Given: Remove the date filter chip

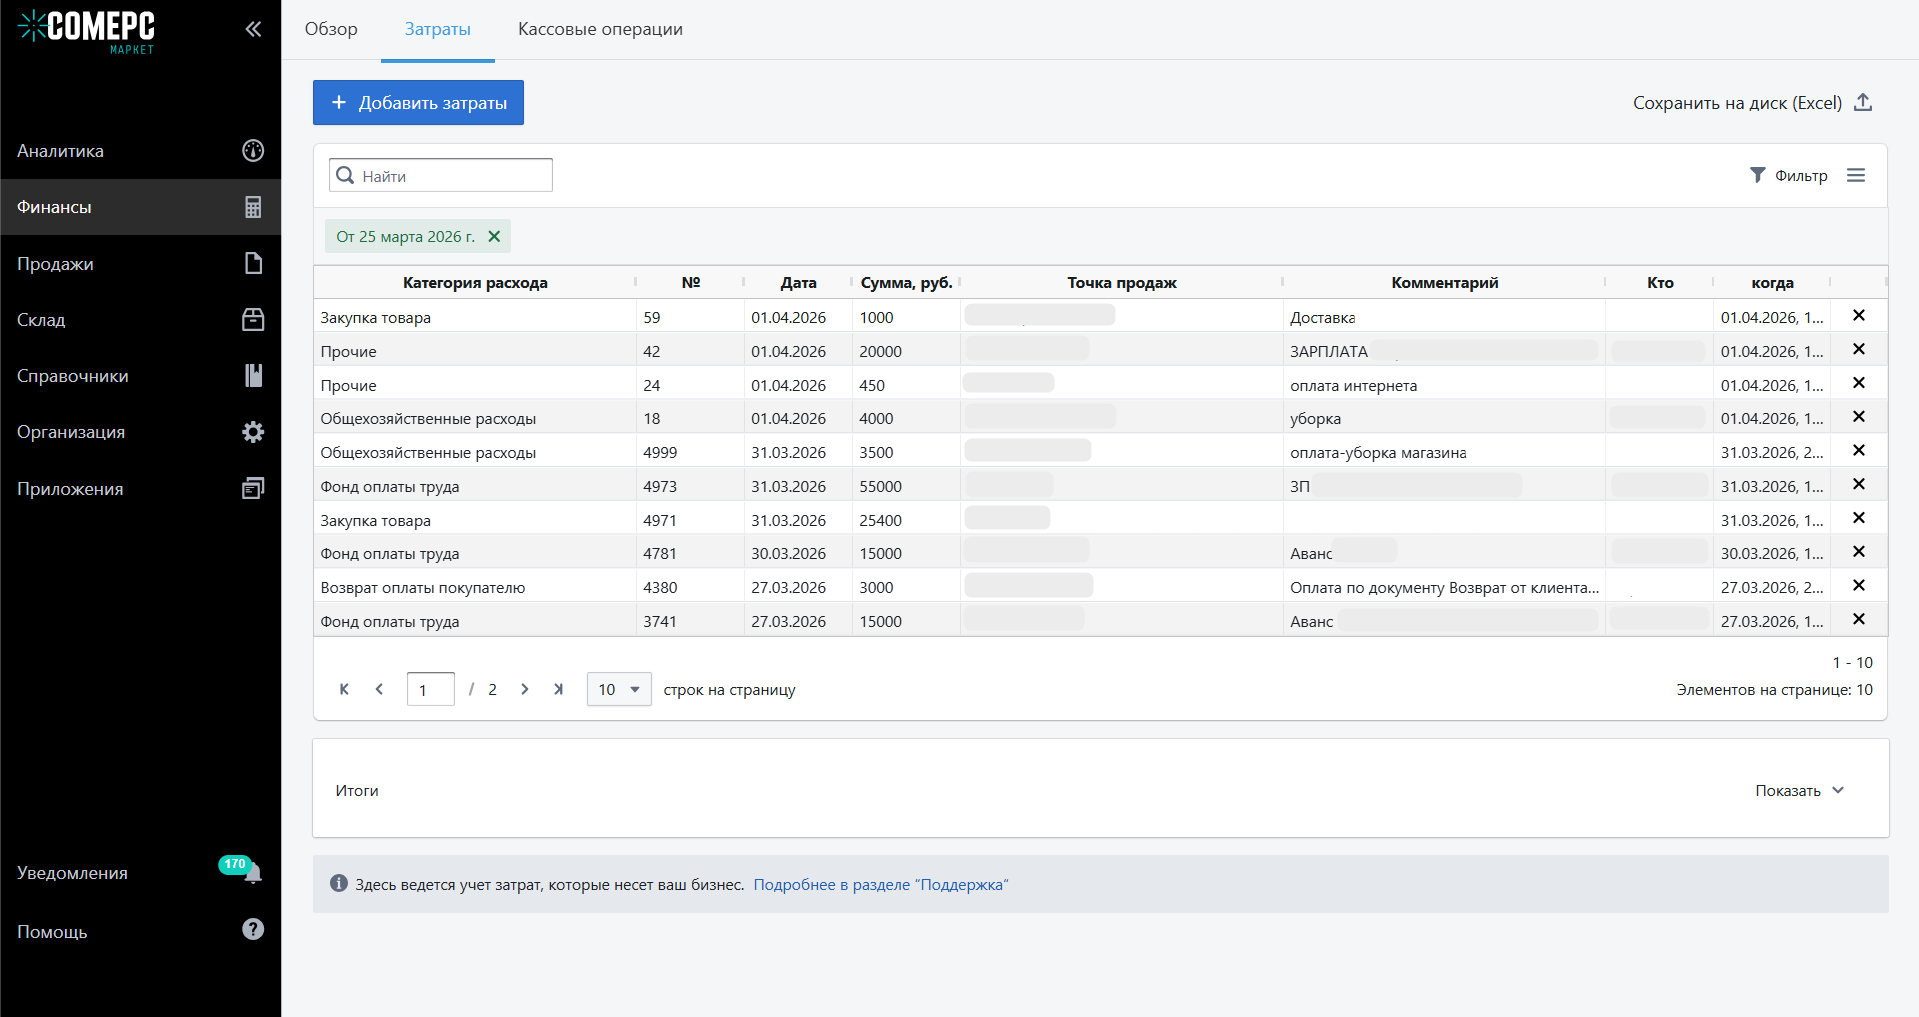Looking at the screenshot, I should click(x=494, y=237).
